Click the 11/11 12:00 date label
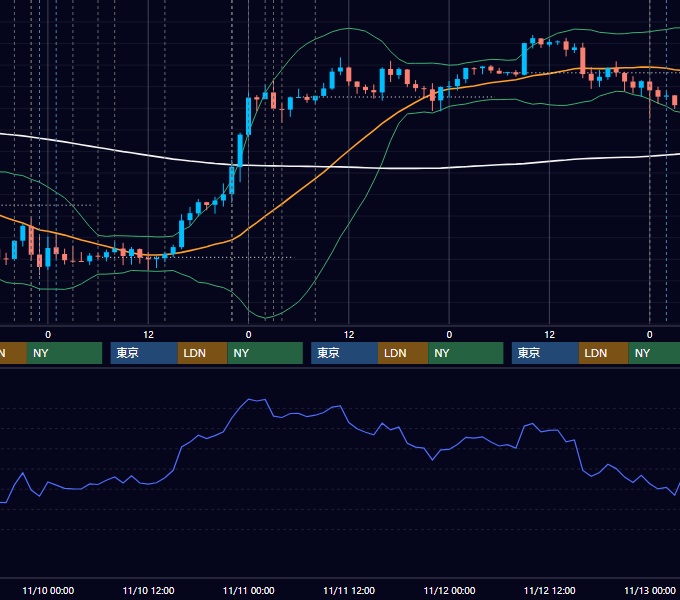The image size is (680, 600). [349, 590]
